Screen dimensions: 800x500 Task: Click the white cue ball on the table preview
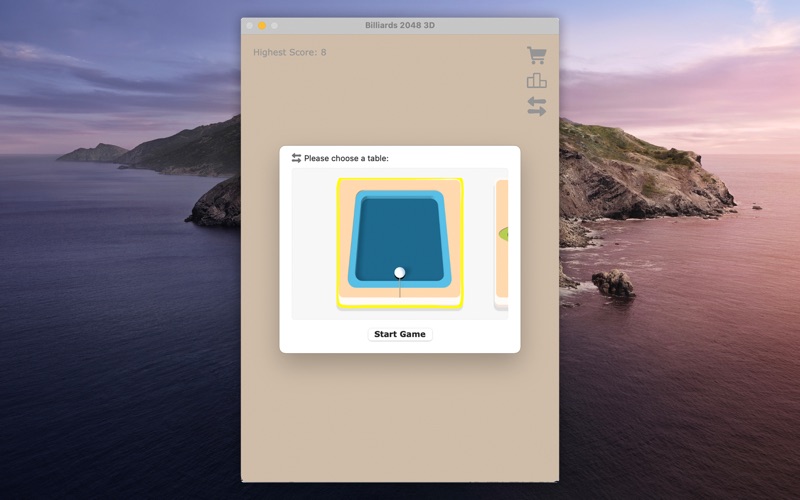[400, 272]
